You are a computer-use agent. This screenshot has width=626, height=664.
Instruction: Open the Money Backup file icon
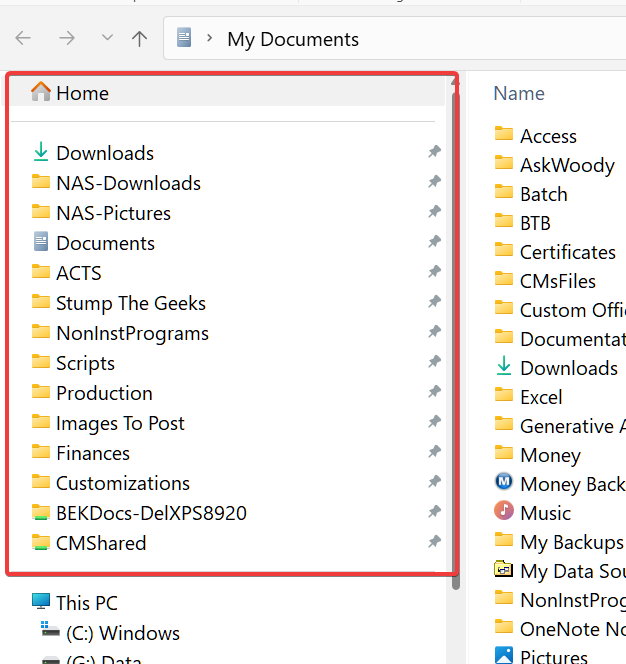pos(504,483)
